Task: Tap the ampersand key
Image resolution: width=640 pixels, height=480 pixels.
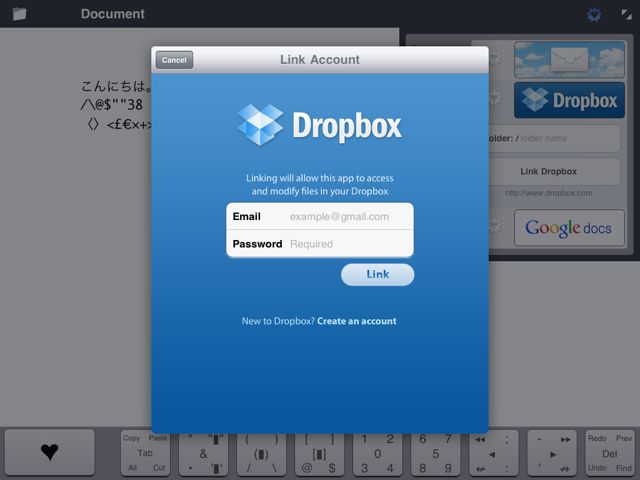Action: 203,453
